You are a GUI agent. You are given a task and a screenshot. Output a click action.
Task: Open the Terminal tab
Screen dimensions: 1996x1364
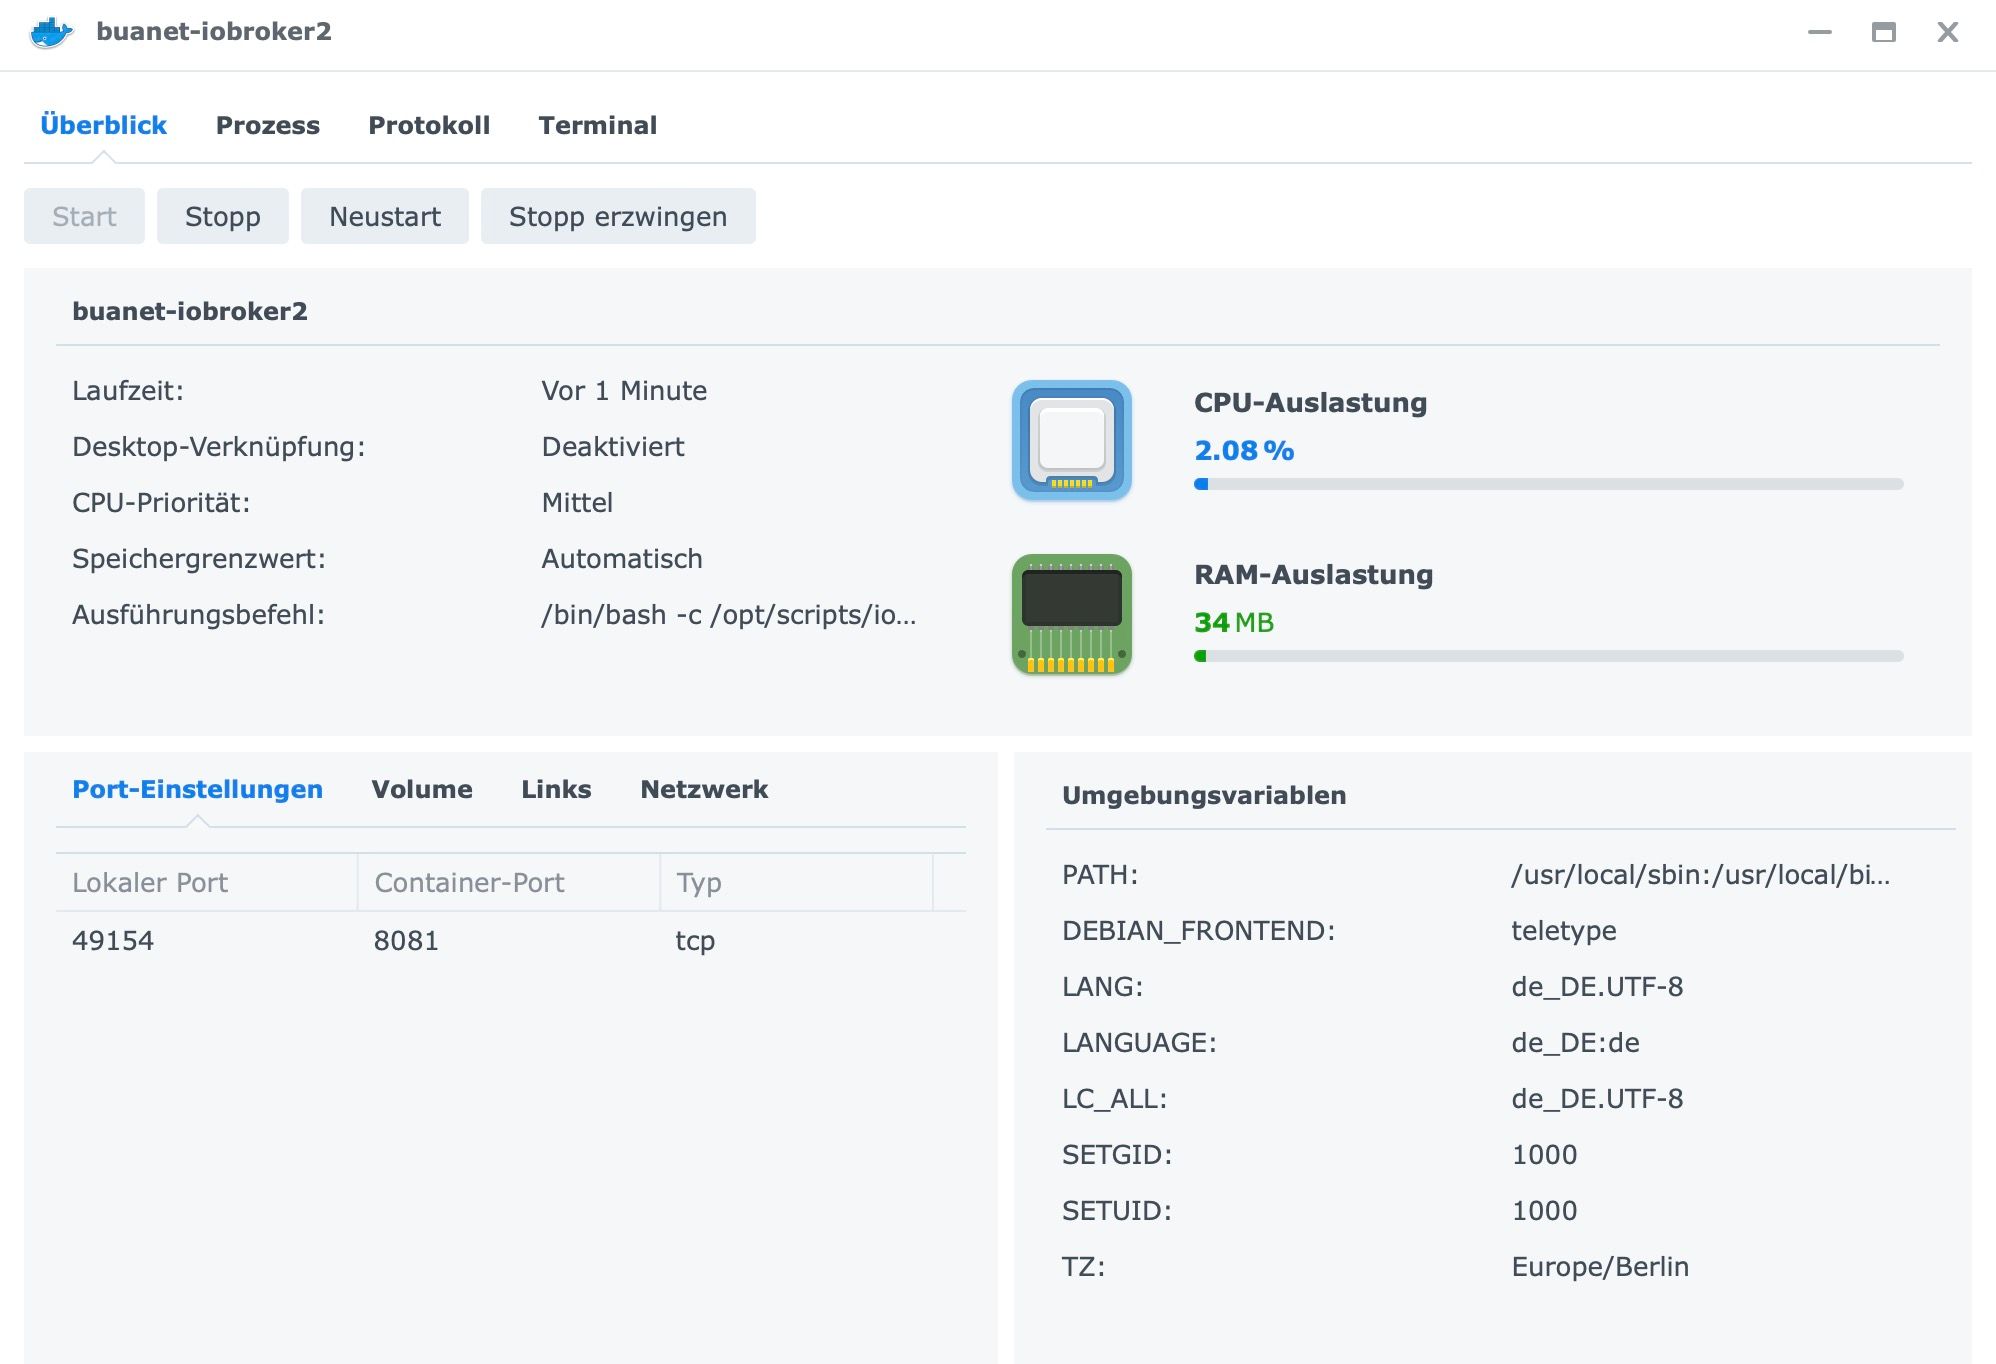pos(598,125)
